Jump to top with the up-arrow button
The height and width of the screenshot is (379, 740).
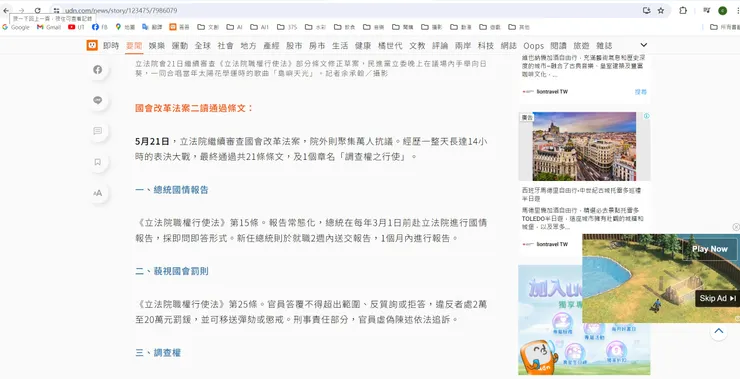coord(719,331)
